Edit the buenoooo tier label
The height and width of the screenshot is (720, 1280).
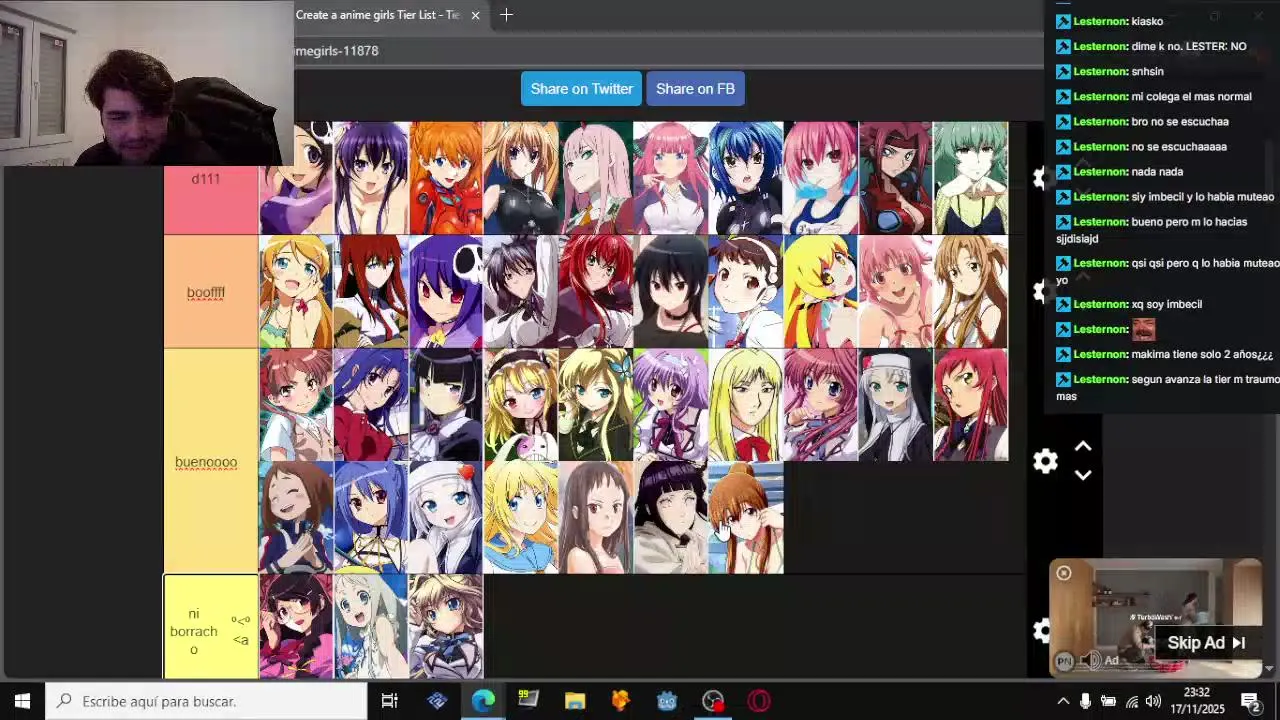(206, 462)
